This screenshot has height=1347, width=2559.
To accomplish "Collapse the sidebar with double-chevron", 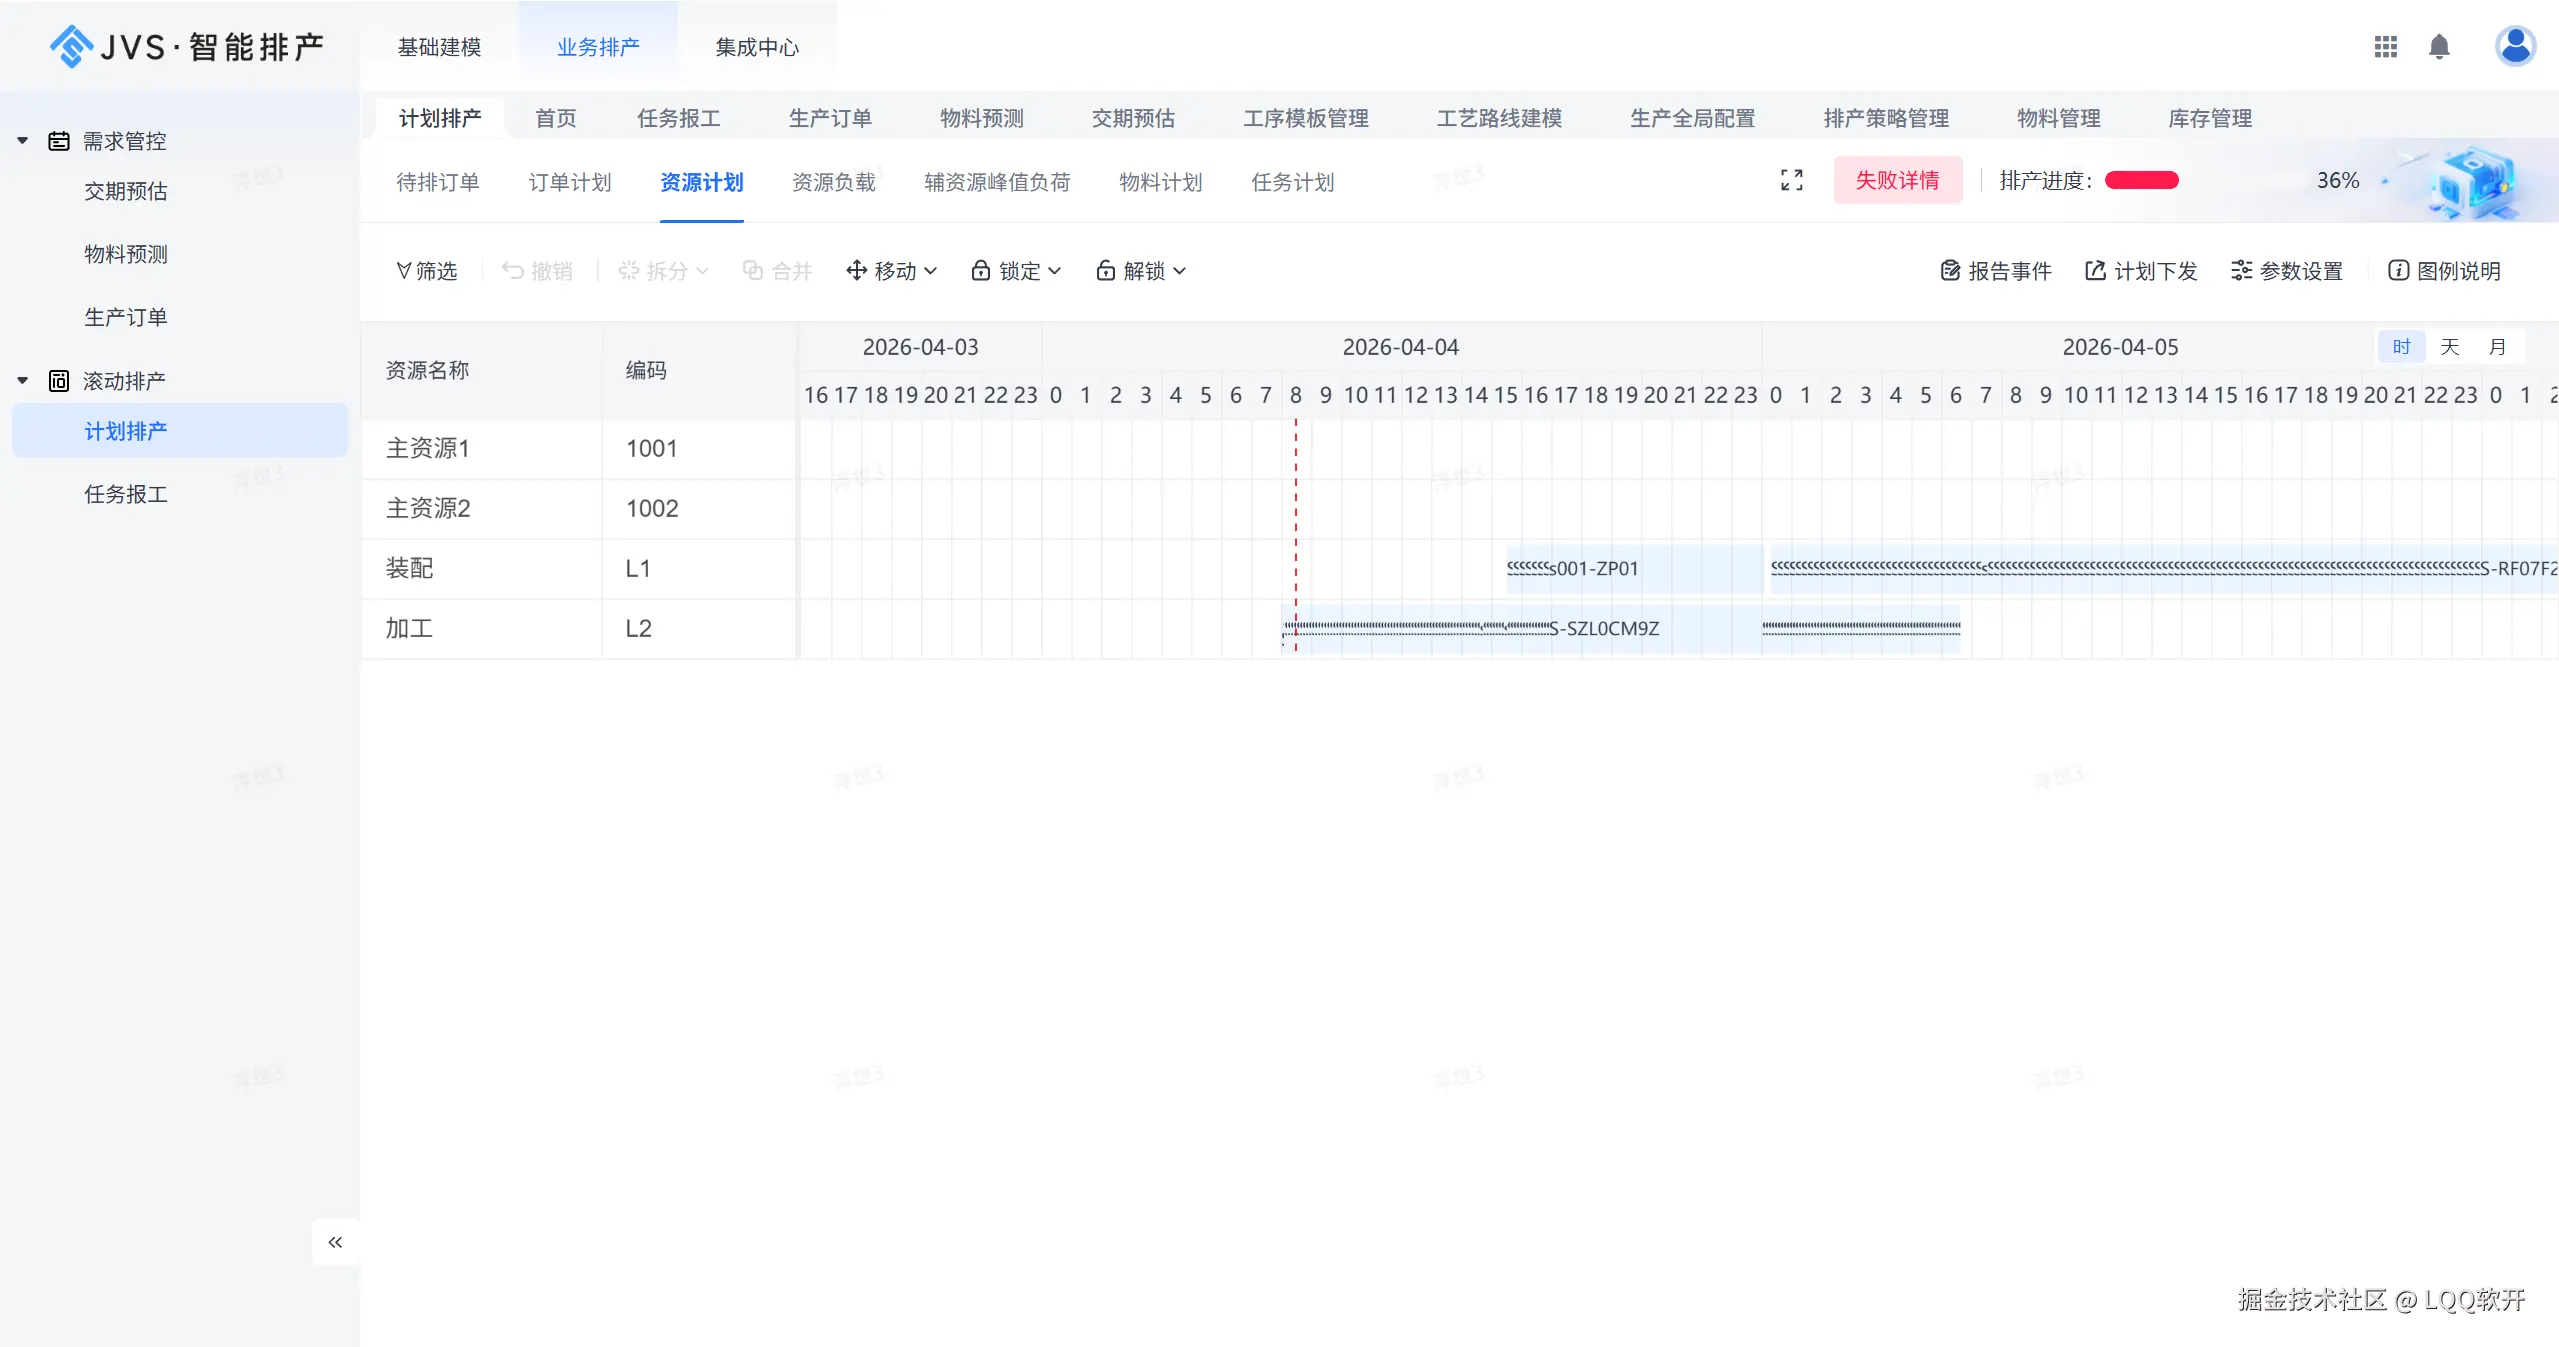I will pos(335,1242).
